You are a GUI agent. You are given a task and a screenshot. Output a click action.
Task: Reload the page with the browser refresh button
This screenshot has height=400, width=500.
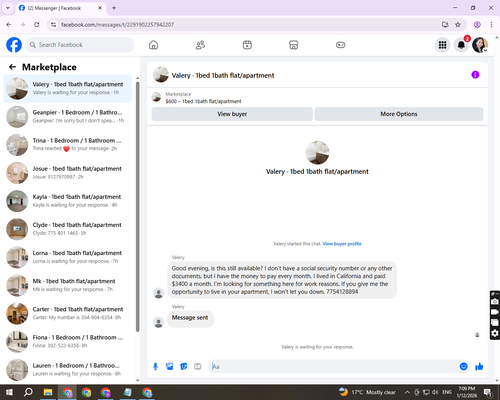click(x=37, y=25)
